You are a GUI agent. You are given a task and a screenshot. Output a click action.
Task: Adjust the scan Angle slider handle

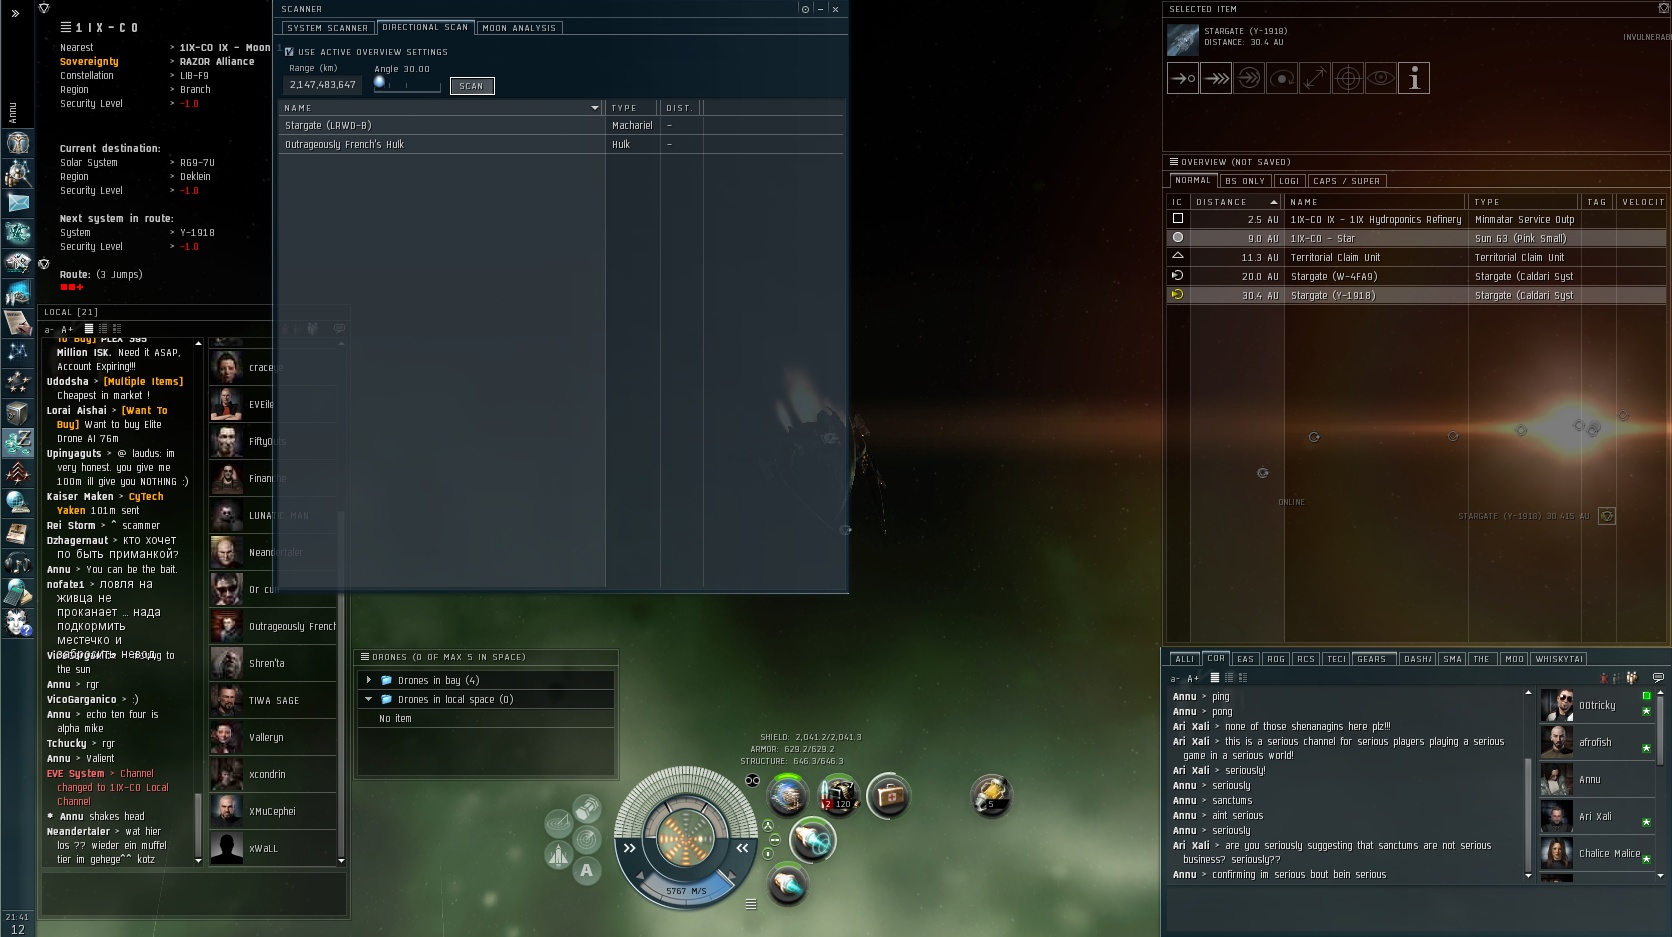379,82
